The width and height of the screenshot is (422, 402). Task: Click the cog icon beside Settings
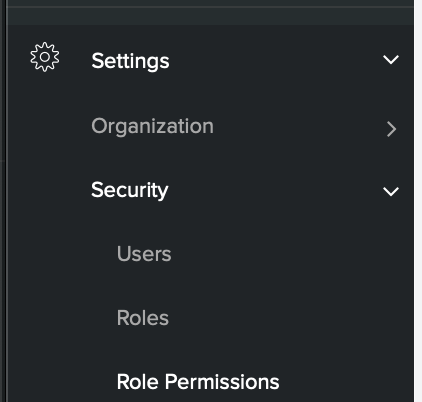(45, 57)
